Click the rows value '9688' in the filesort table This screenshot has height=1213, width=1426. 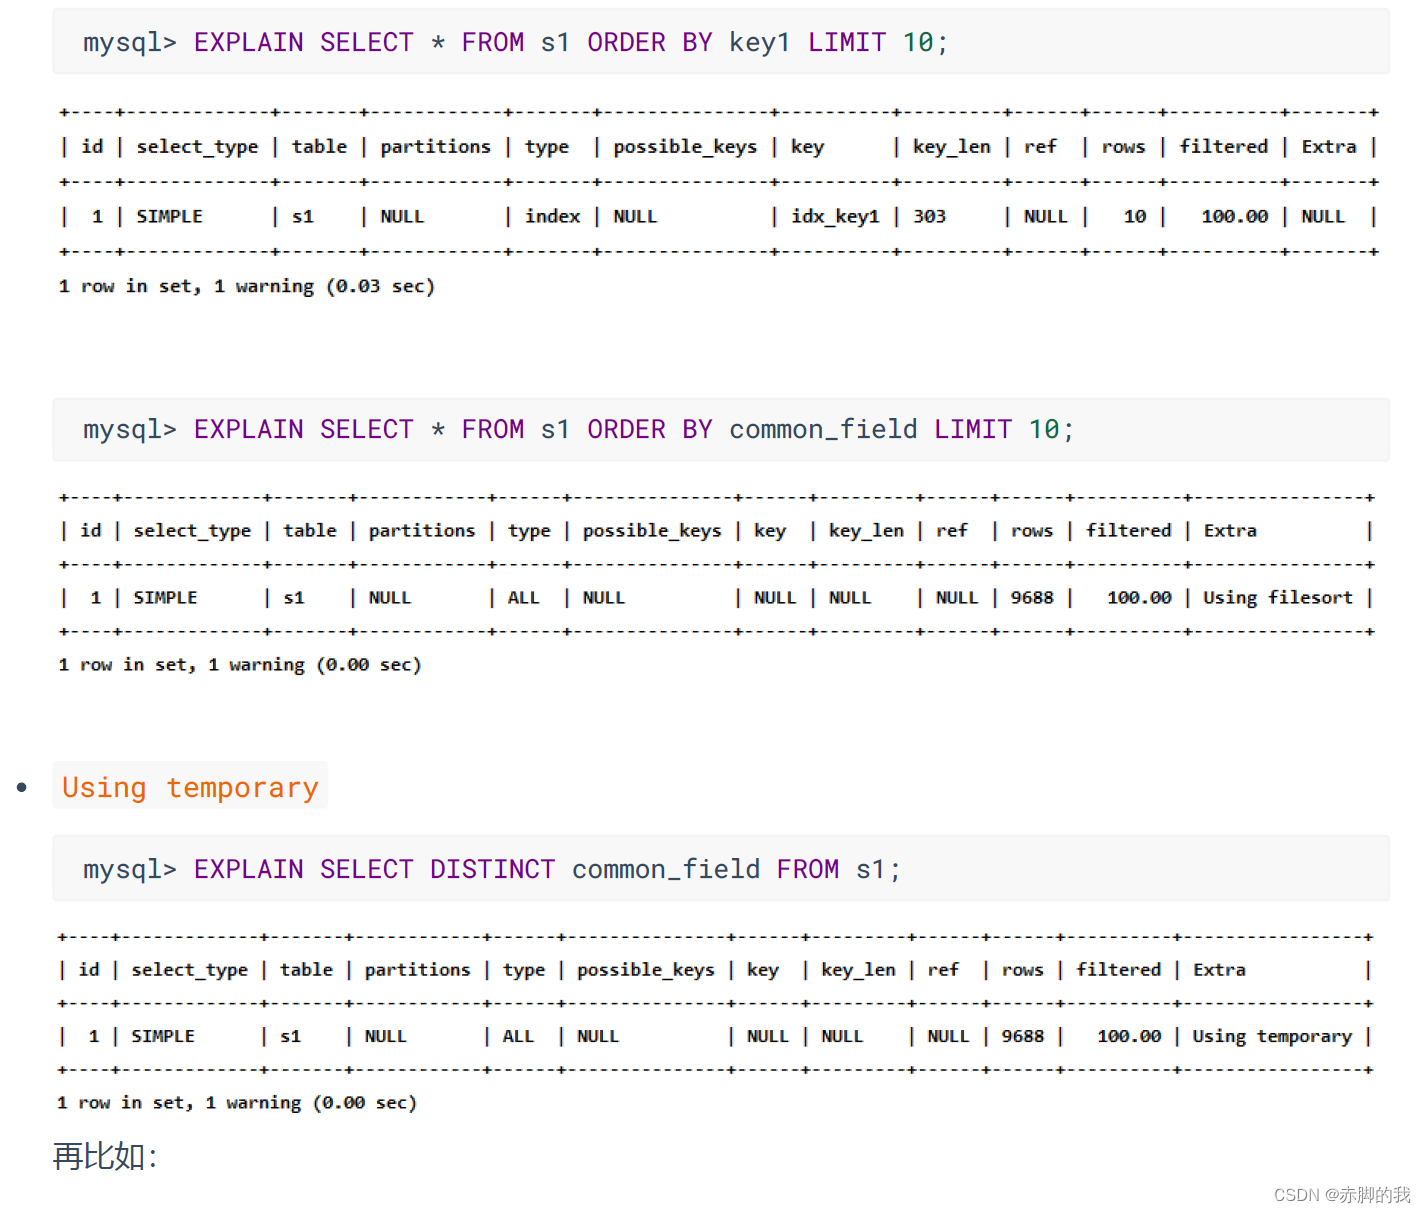pyautogui.click(x=1031, y=597)
